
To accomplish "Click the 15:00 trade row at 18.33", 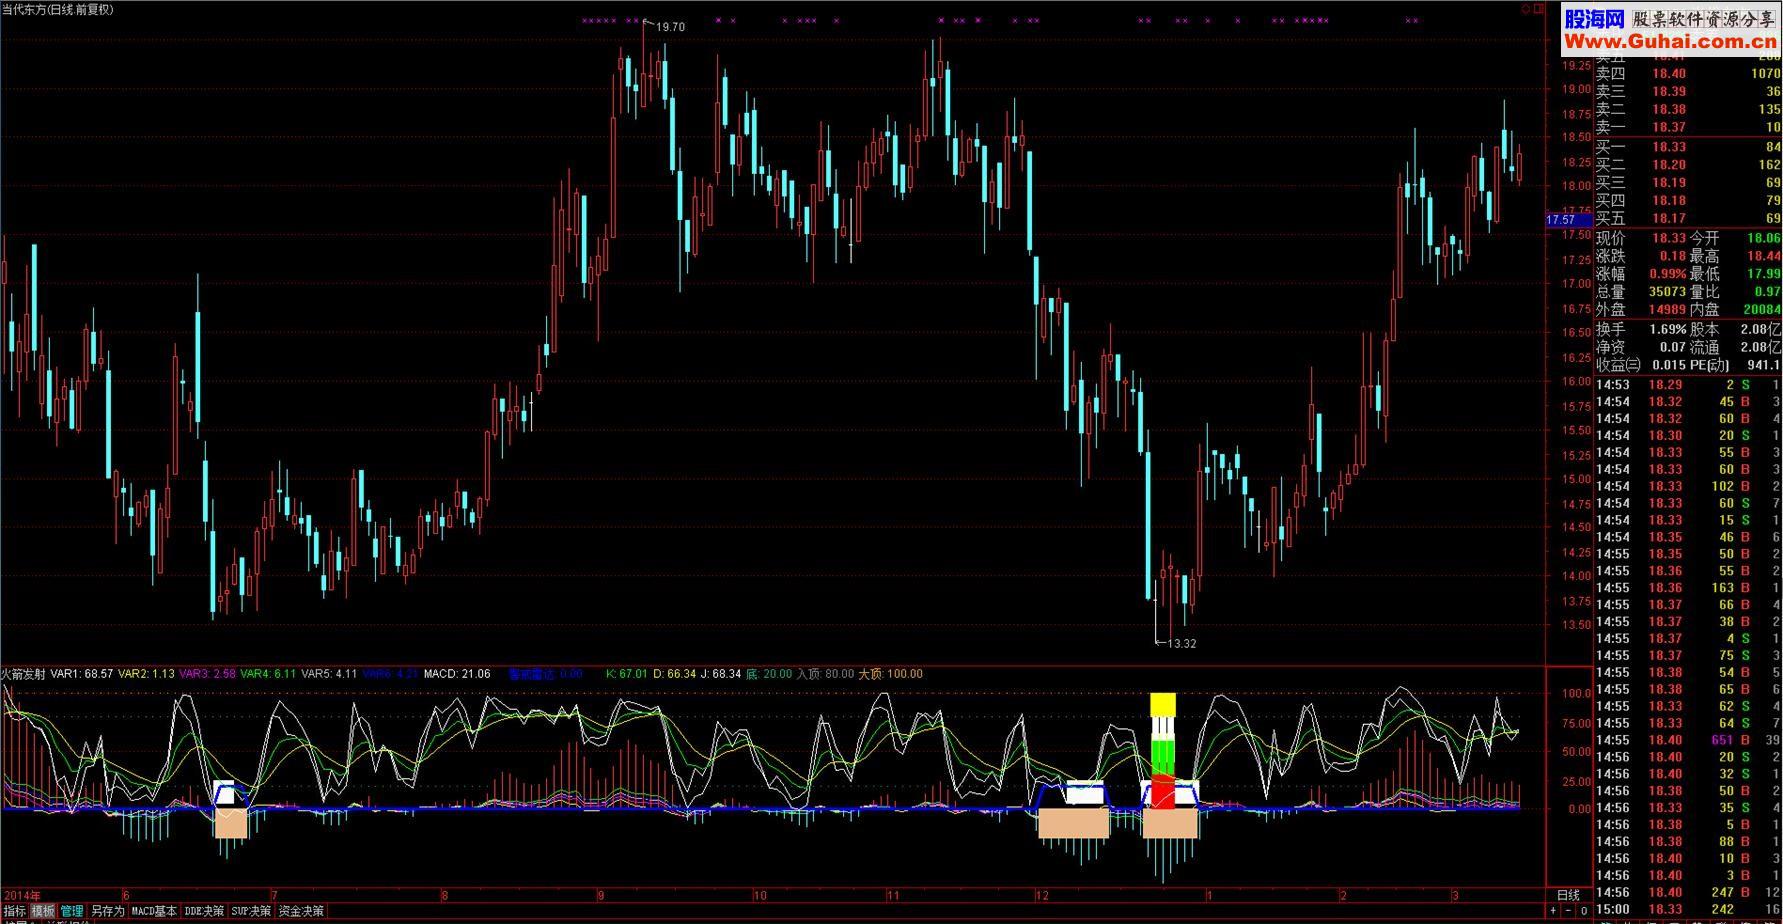I will (1688, 910).
